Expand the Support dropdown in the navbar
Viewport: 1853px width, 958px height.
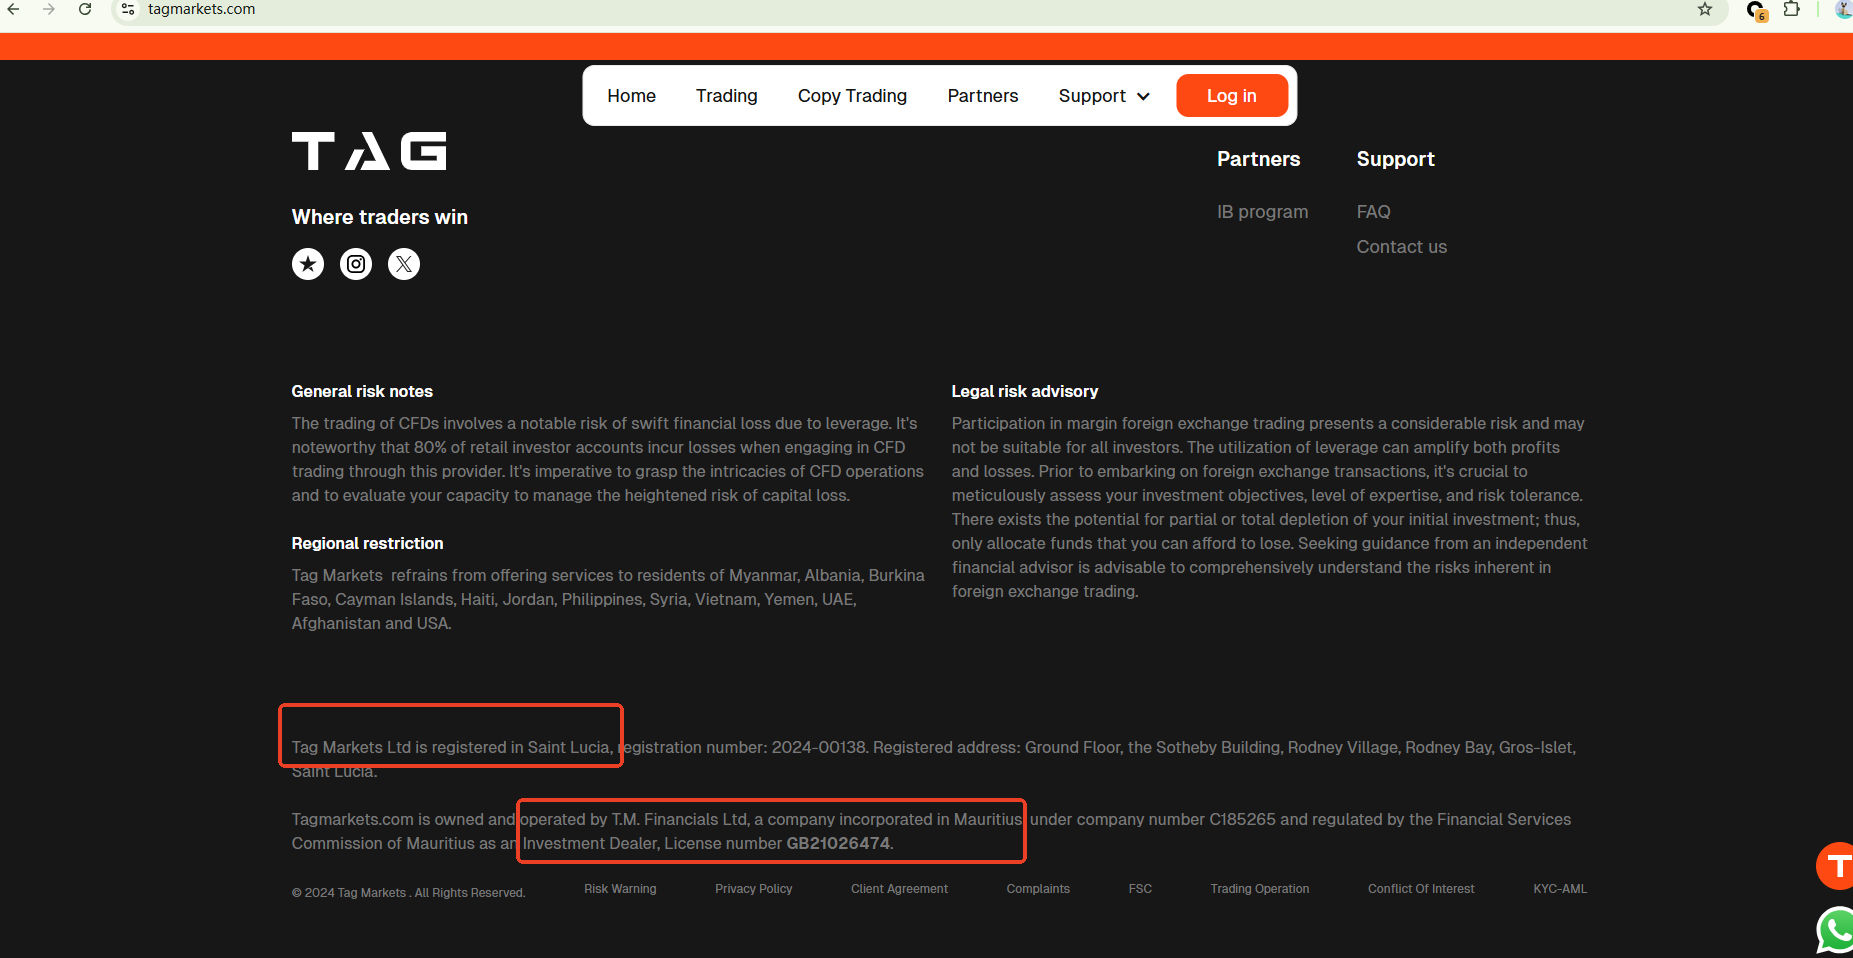1104,96
